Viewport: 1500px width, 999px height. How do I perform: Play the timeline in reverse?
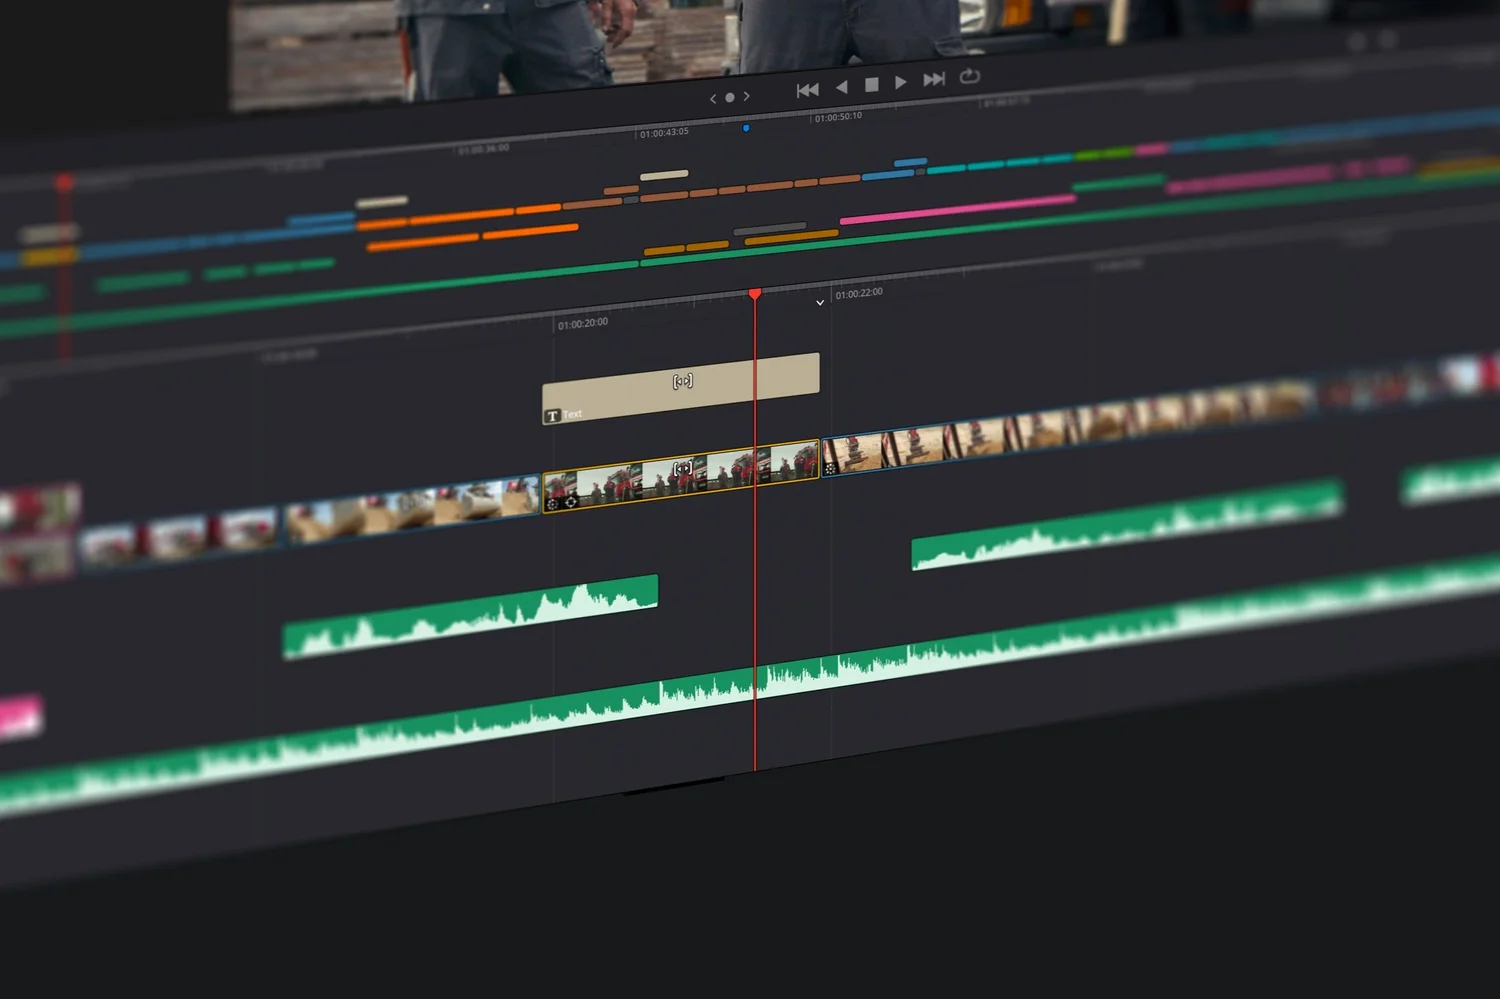[x=842, y=87]
